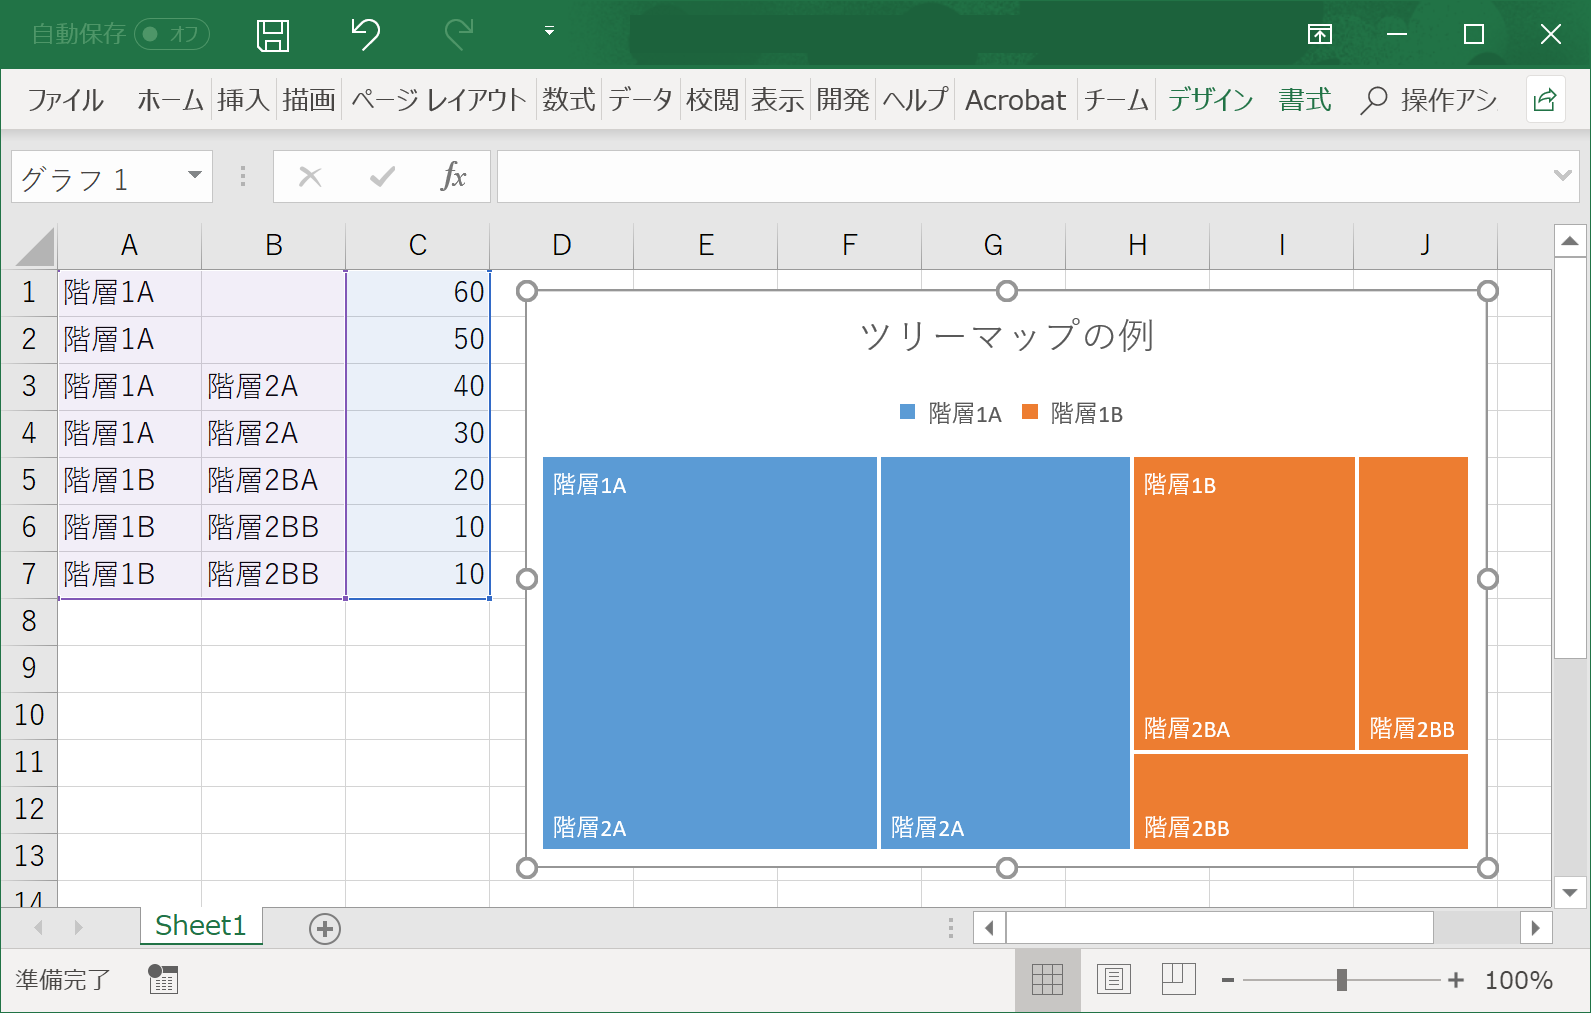Click cell B5 containing 階層2BA
This screenshot has width=1591, height=1013.
273,480
